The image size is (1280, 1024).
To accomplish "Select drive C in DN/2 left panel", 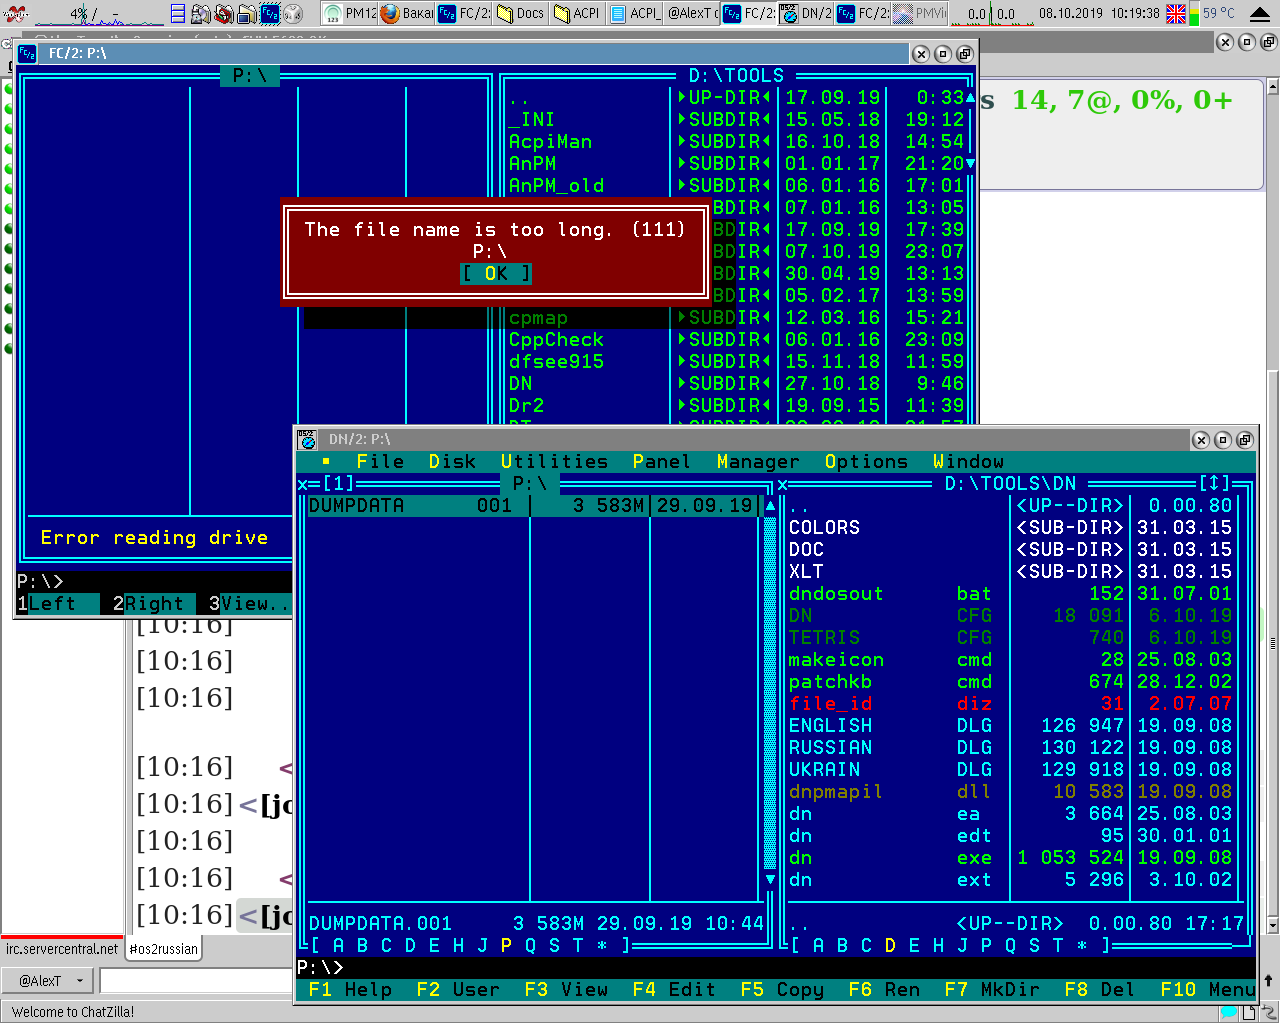I will (x=386, y=945).
